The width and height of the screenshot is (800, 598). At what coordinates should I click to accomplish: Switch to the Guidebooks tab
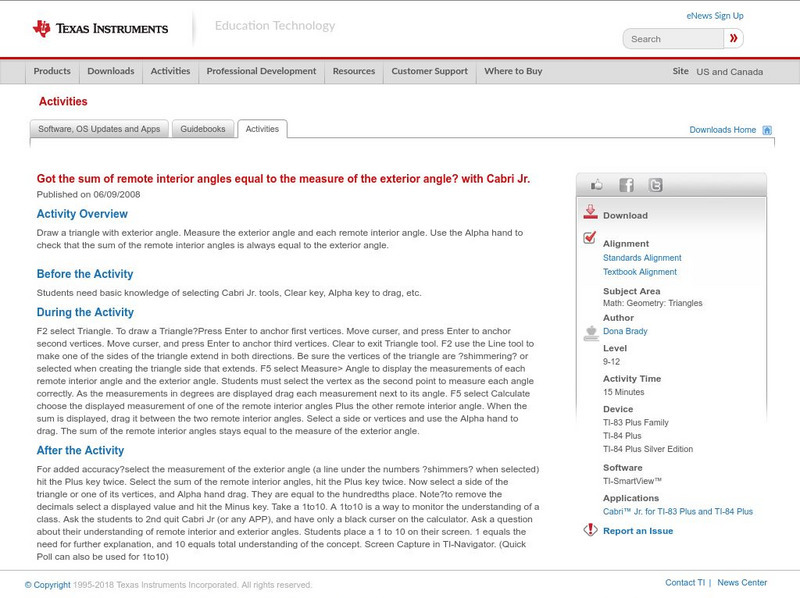[203, 129]
